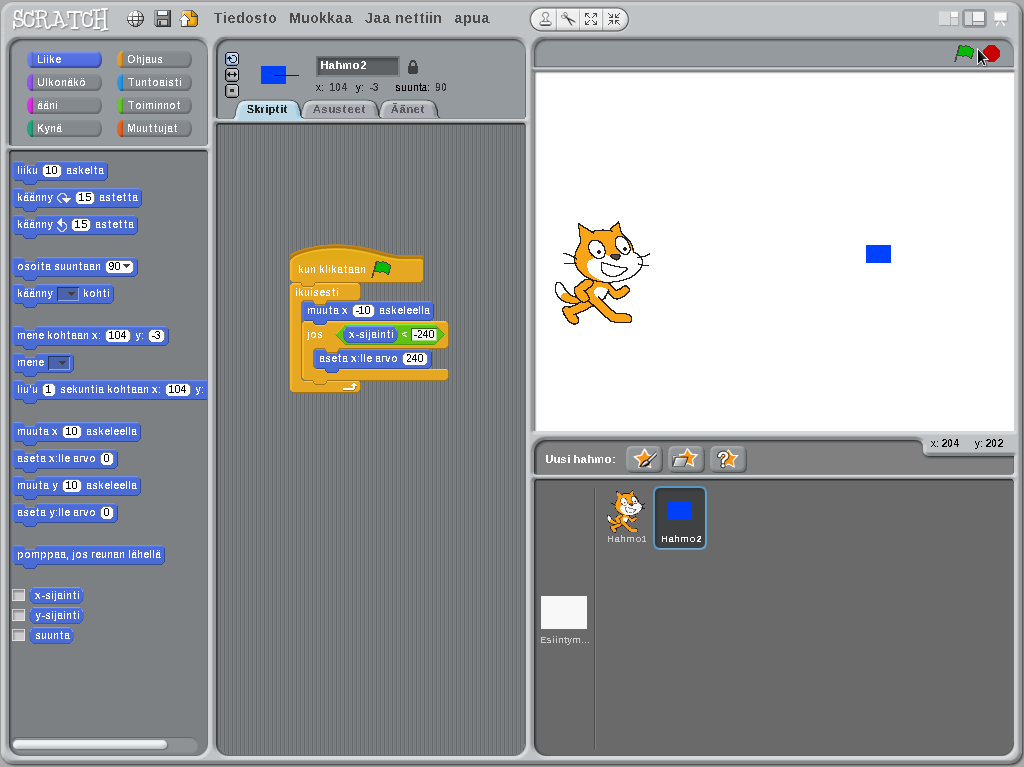The image size is (1024, 767).
Task: Switch to the Skriptit tab
Action: [x=267, y=109]
